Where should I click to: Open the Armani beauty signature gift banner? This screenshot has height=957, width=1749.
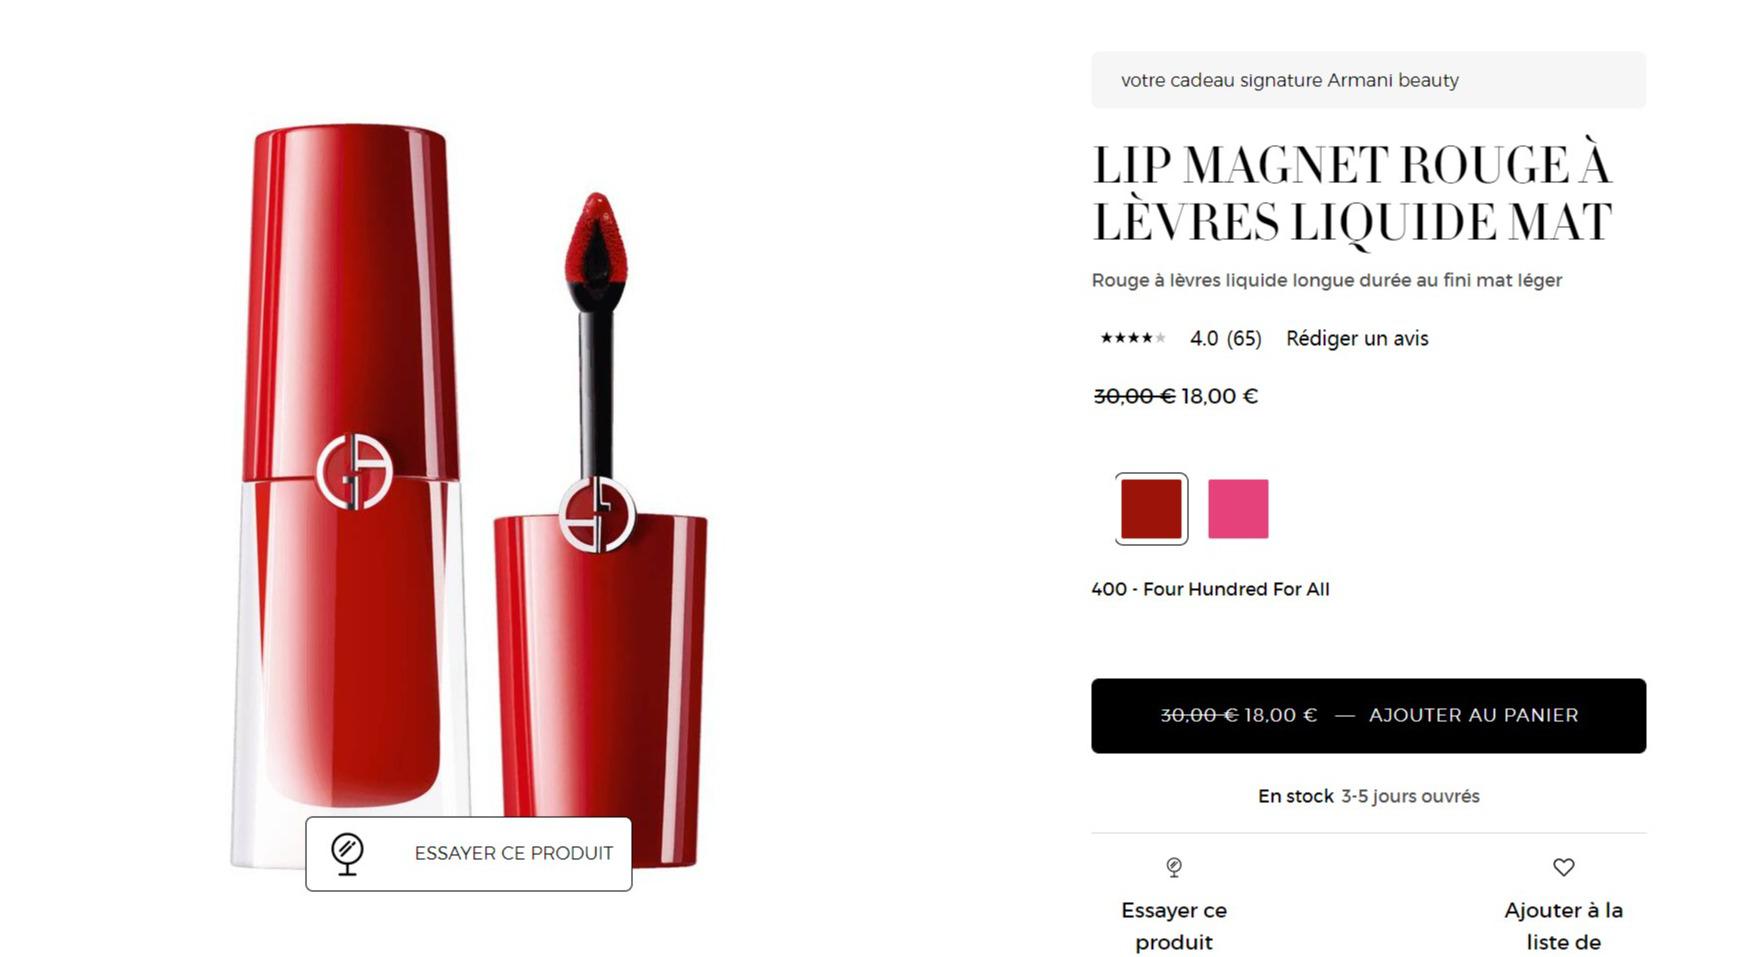pyautogui.click(x=1368, y=80)
